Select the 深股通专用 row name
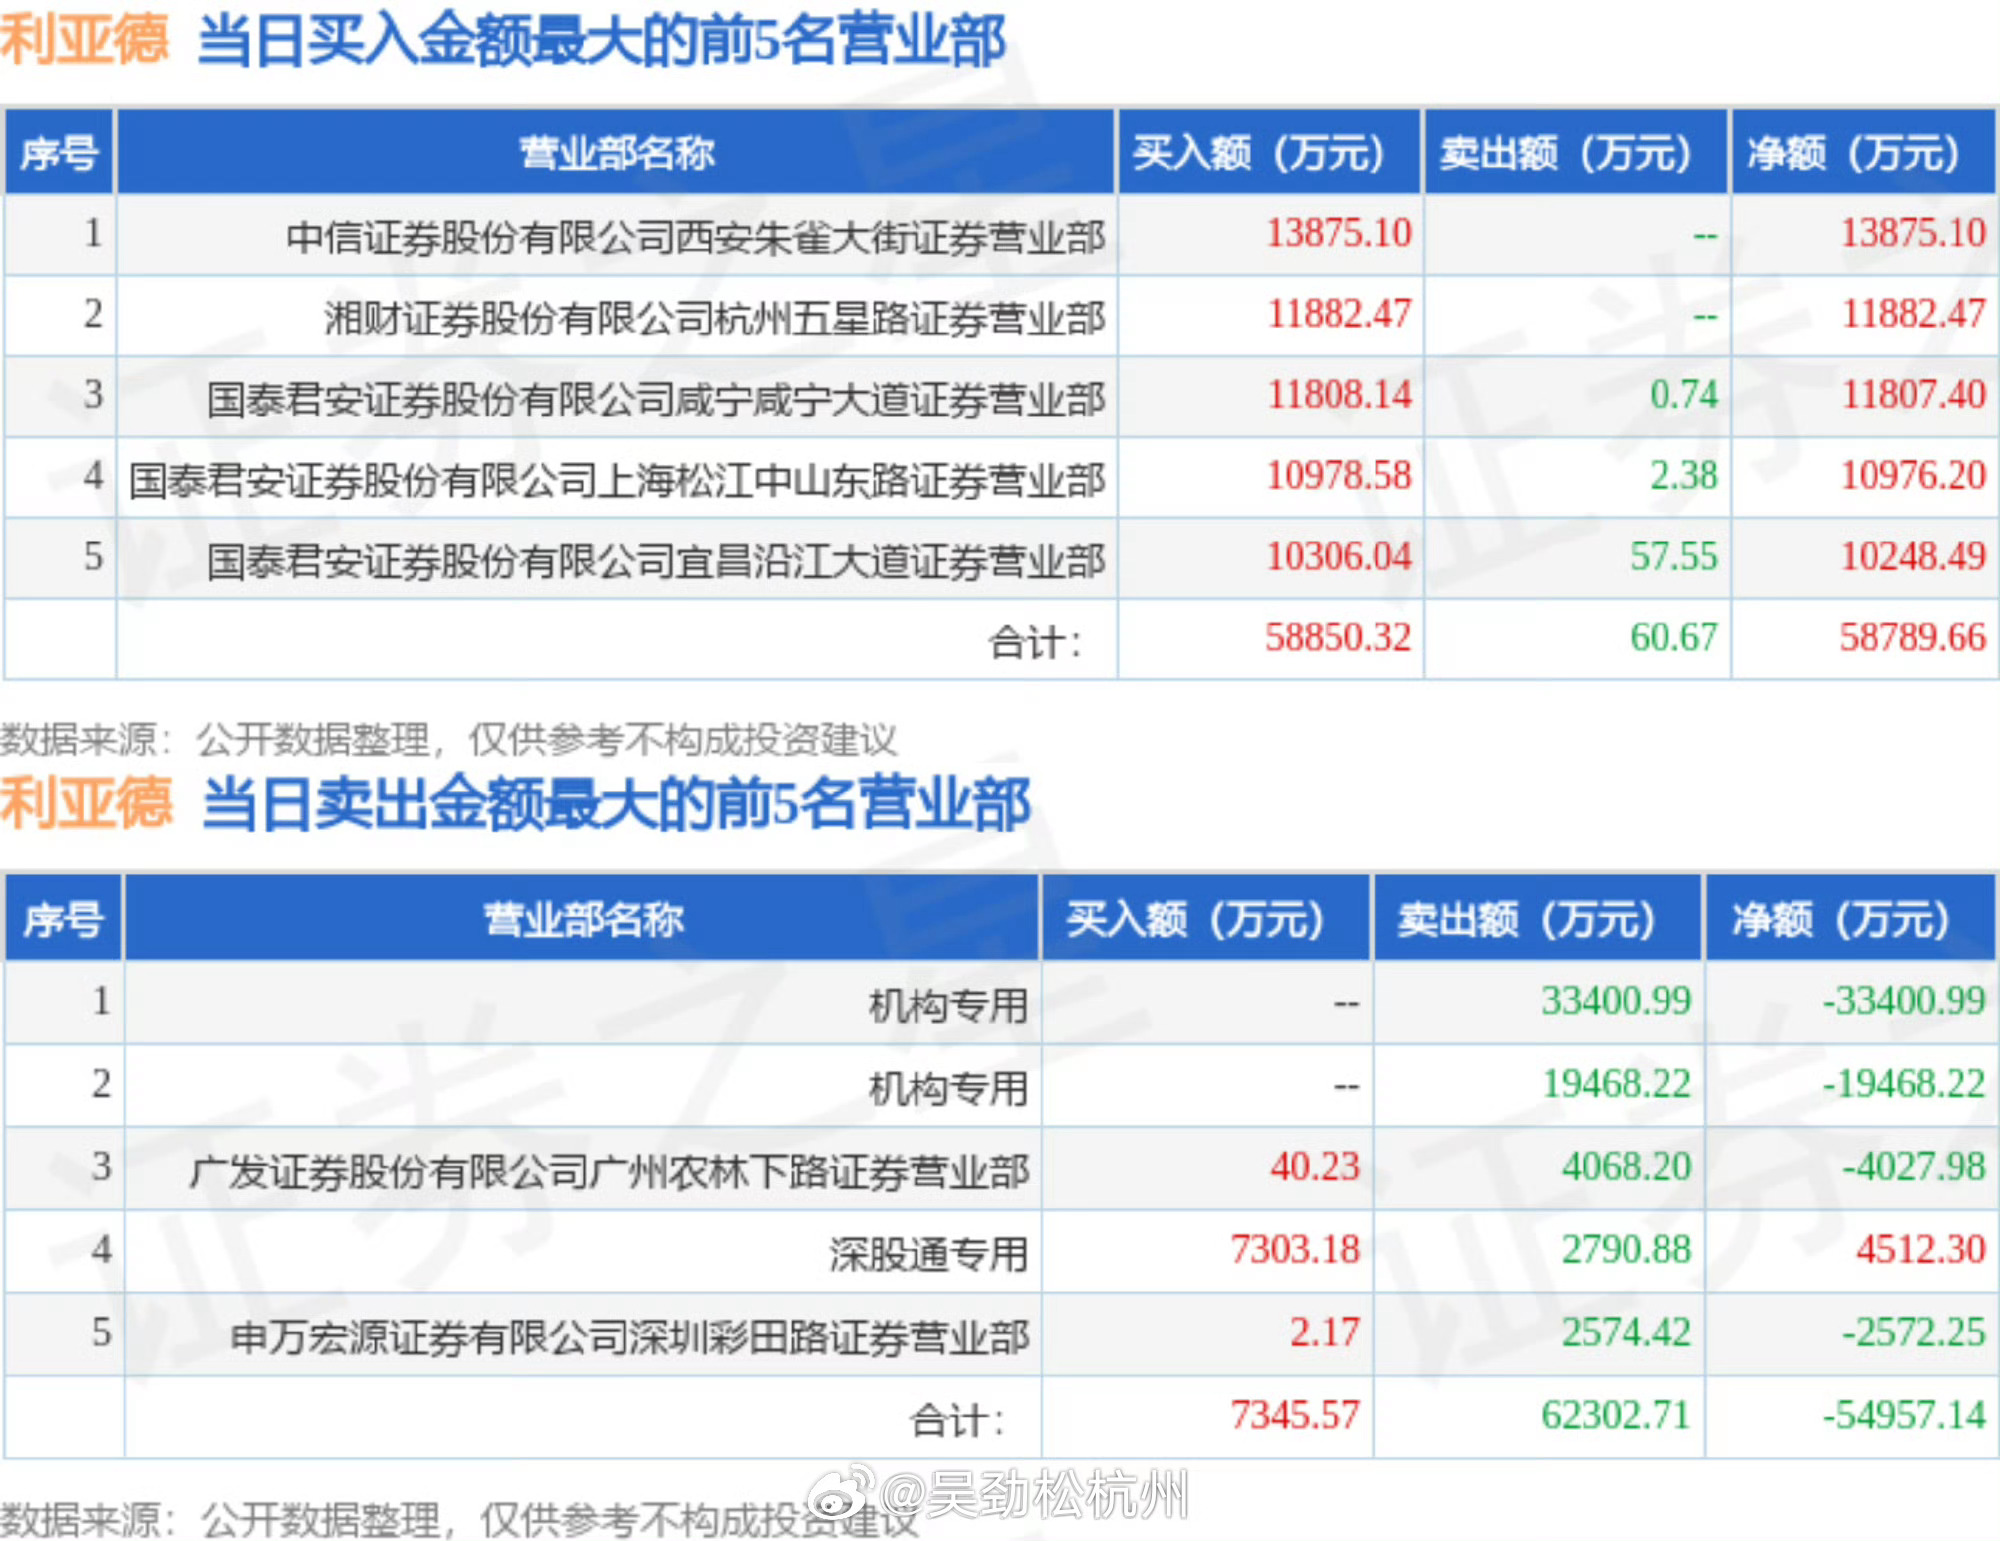Image resolution: width=2000 pixels, height=1541 pixels. point(928,1254)
